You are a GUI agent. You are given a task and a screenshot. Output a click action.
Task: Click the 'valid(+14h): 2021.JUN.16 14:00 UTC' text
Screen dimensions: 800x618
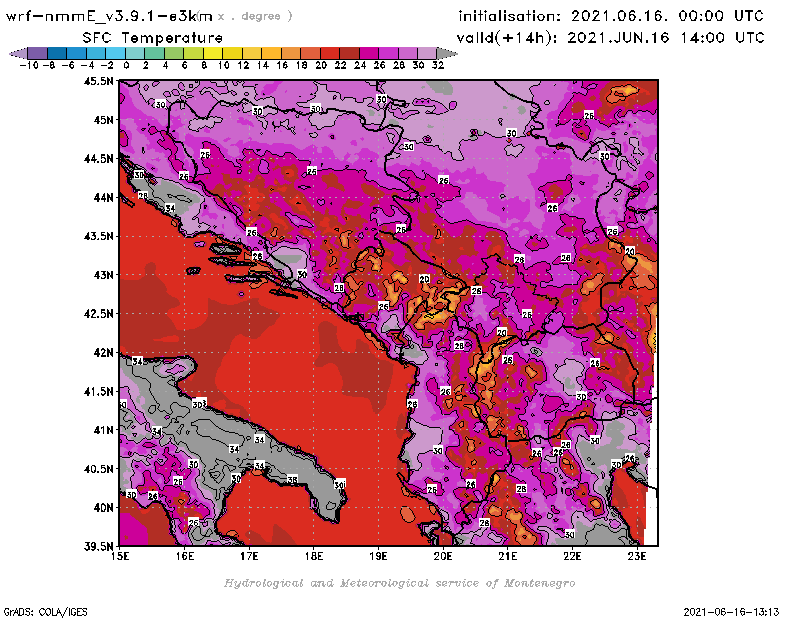coord(611,38)
